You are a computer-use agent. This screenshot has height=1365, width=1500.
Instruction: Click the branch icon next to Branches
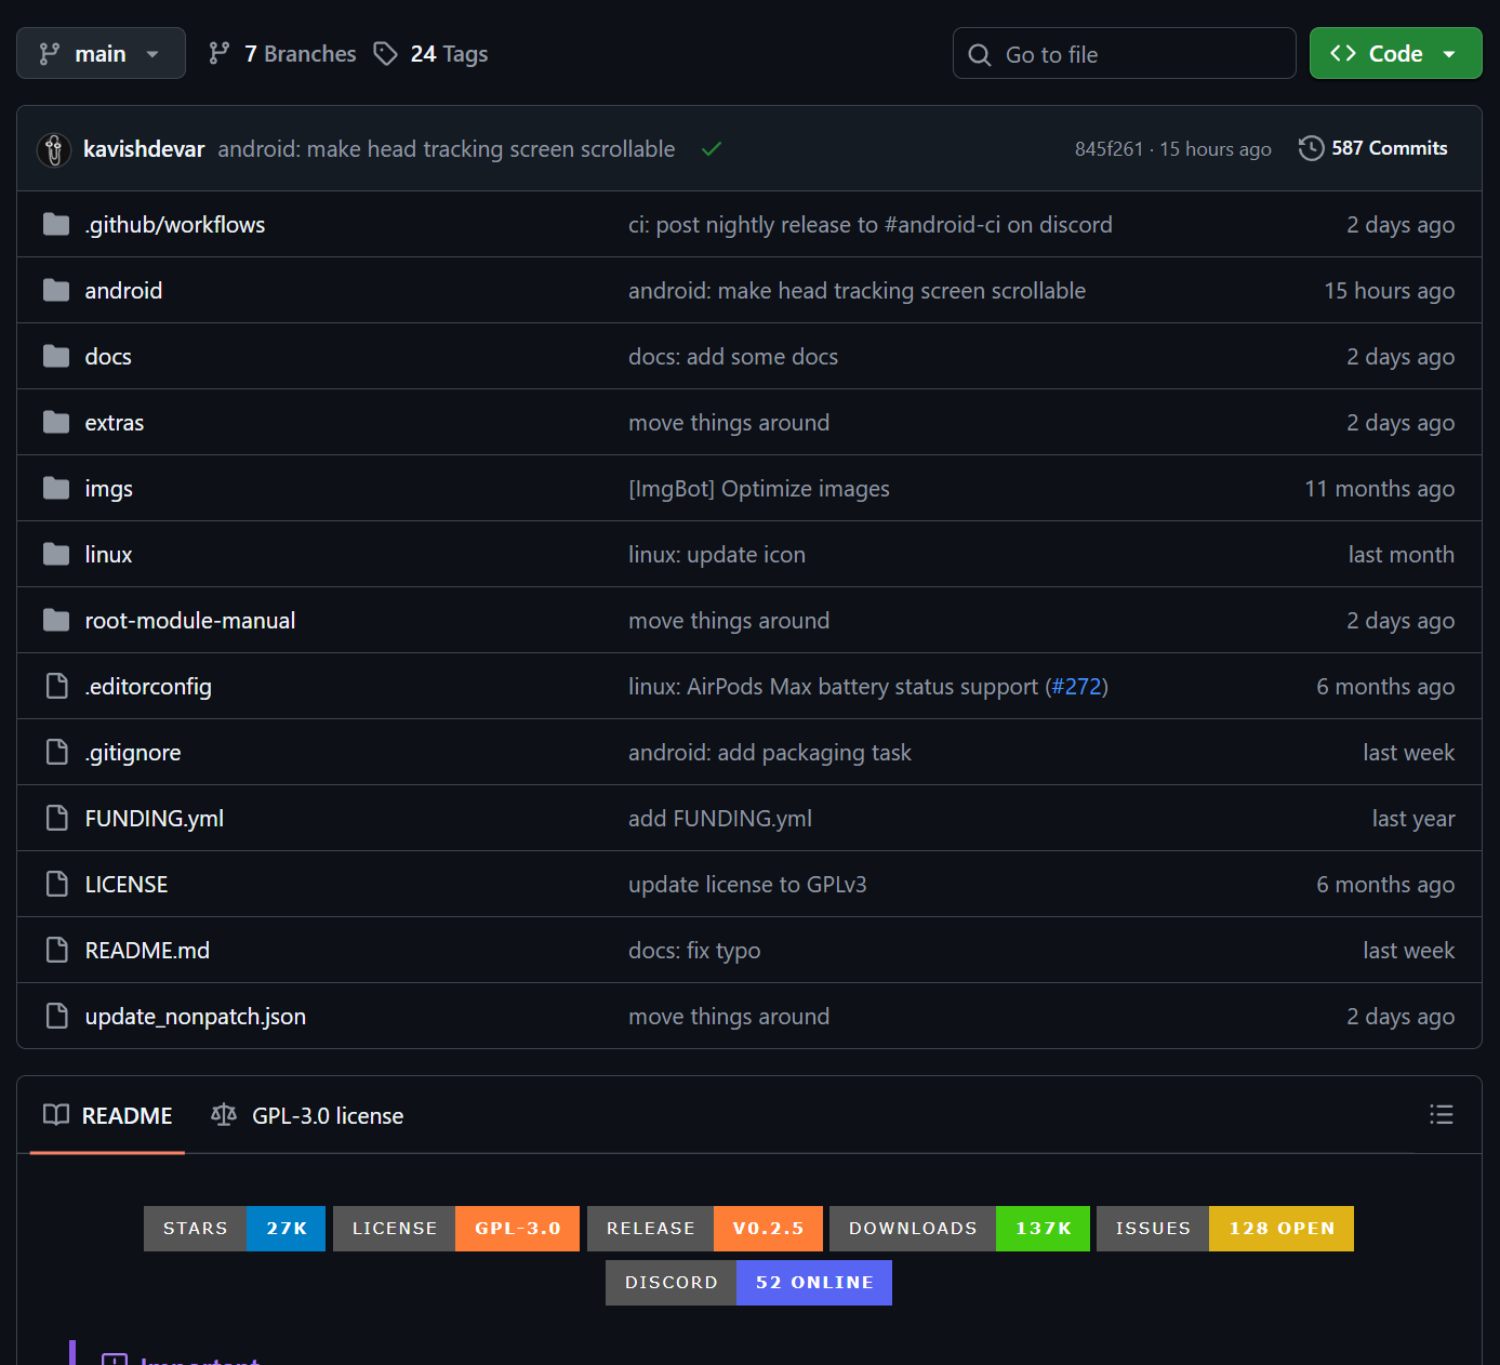coord(219,54)
